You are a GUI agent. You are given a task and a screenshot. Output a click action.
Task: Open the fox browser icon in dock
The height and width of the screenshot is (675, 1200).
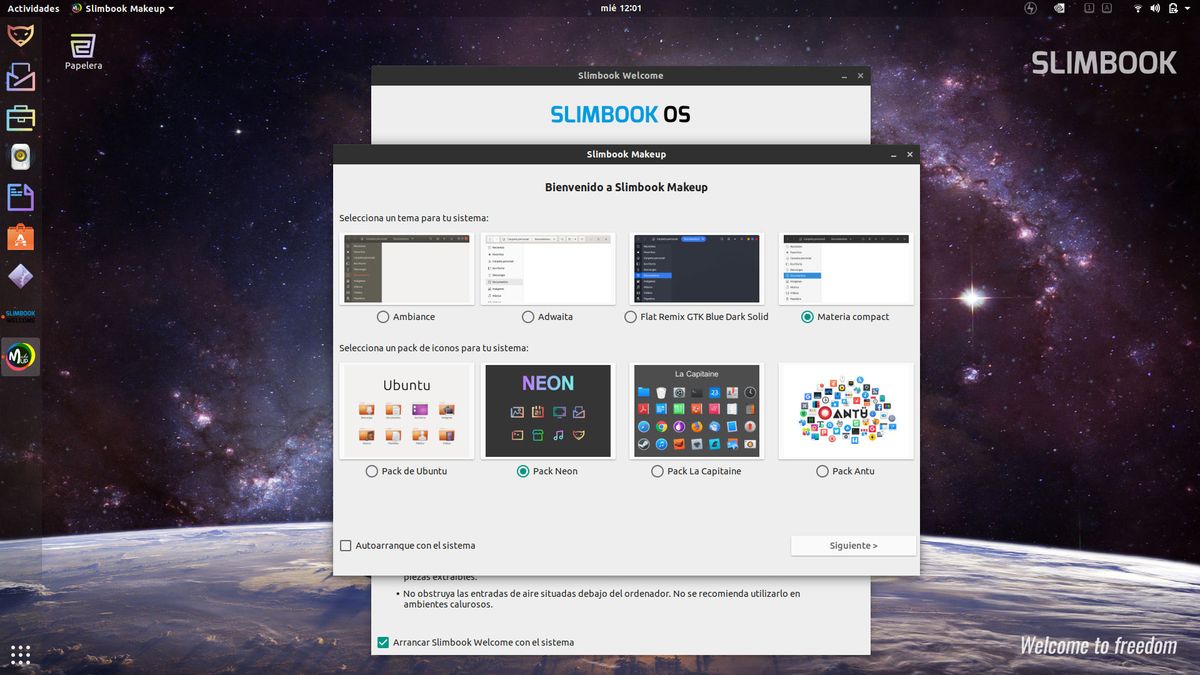pos(20,36)
